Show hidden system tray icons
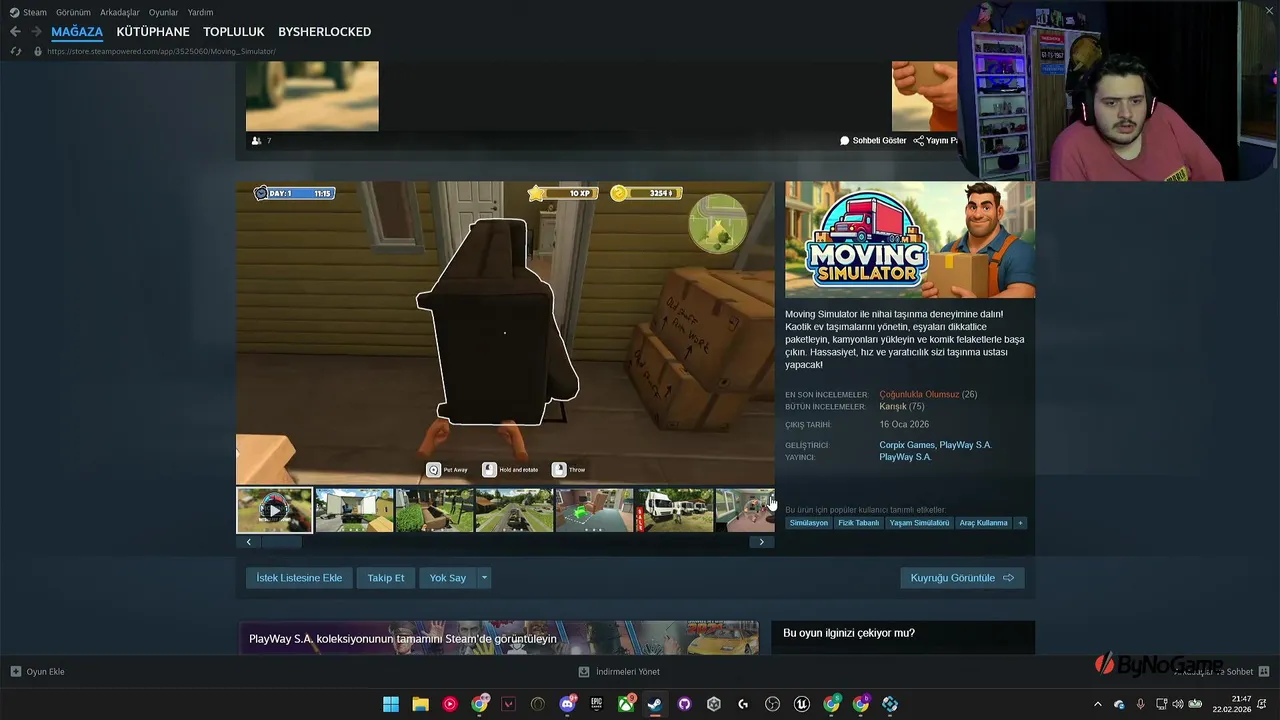 coord(1098,704)
